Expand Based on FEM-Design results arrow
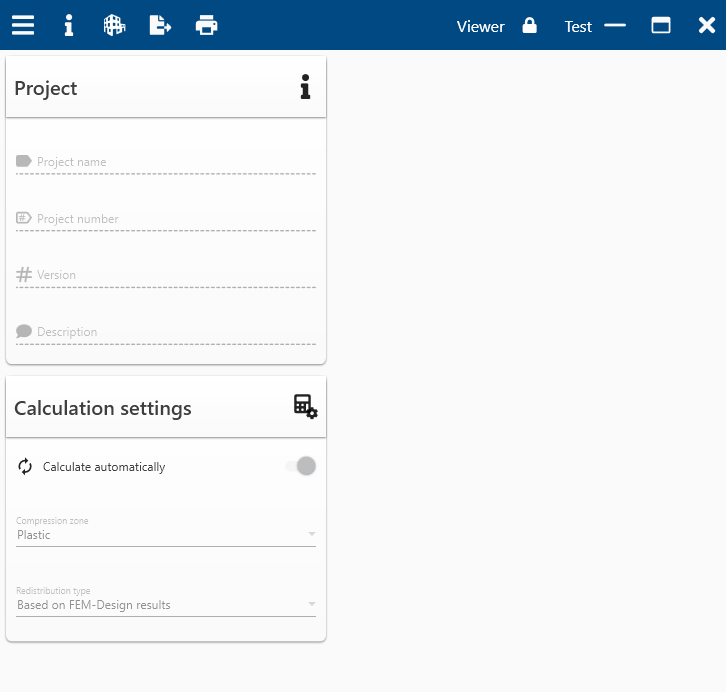The image size is (726, 692). click(312, 604)
